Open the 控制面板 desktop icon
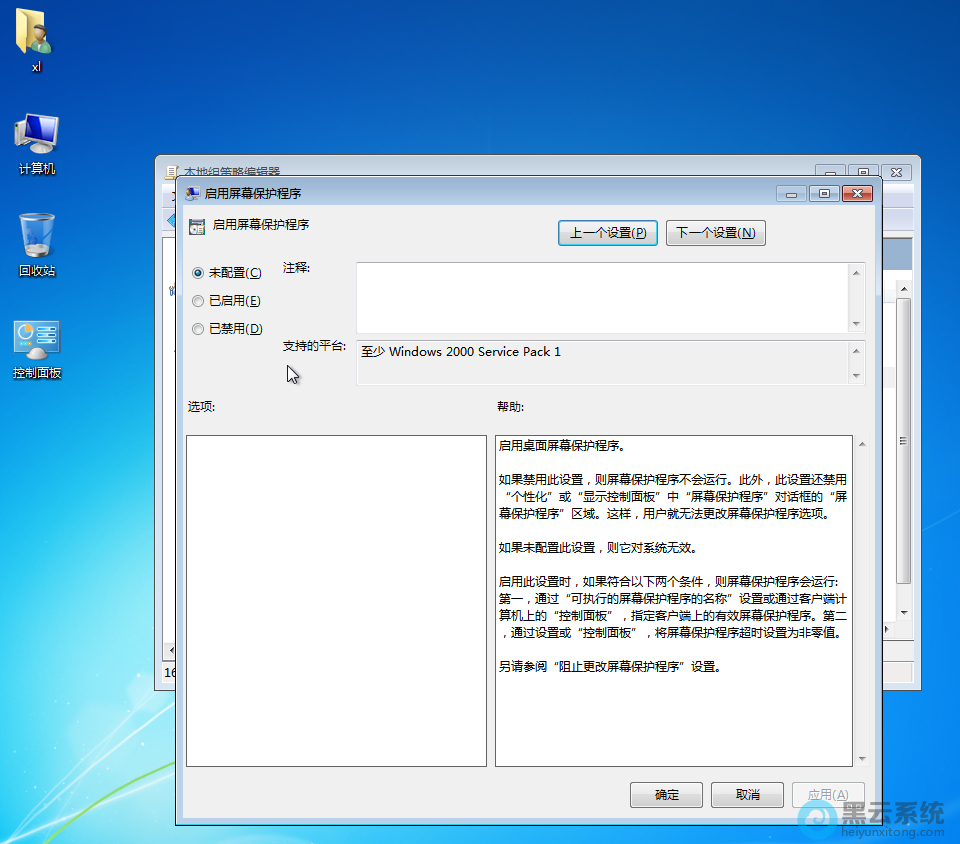 click(x=37, y=340)
